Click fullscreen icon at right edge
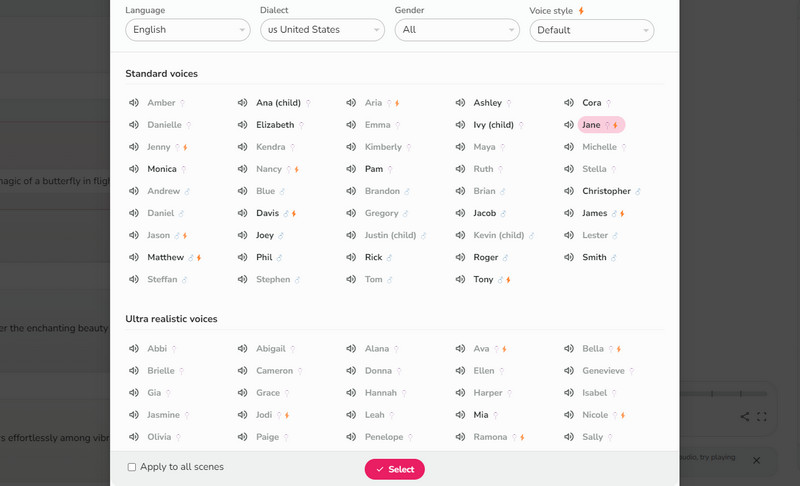 pos(762,417)
